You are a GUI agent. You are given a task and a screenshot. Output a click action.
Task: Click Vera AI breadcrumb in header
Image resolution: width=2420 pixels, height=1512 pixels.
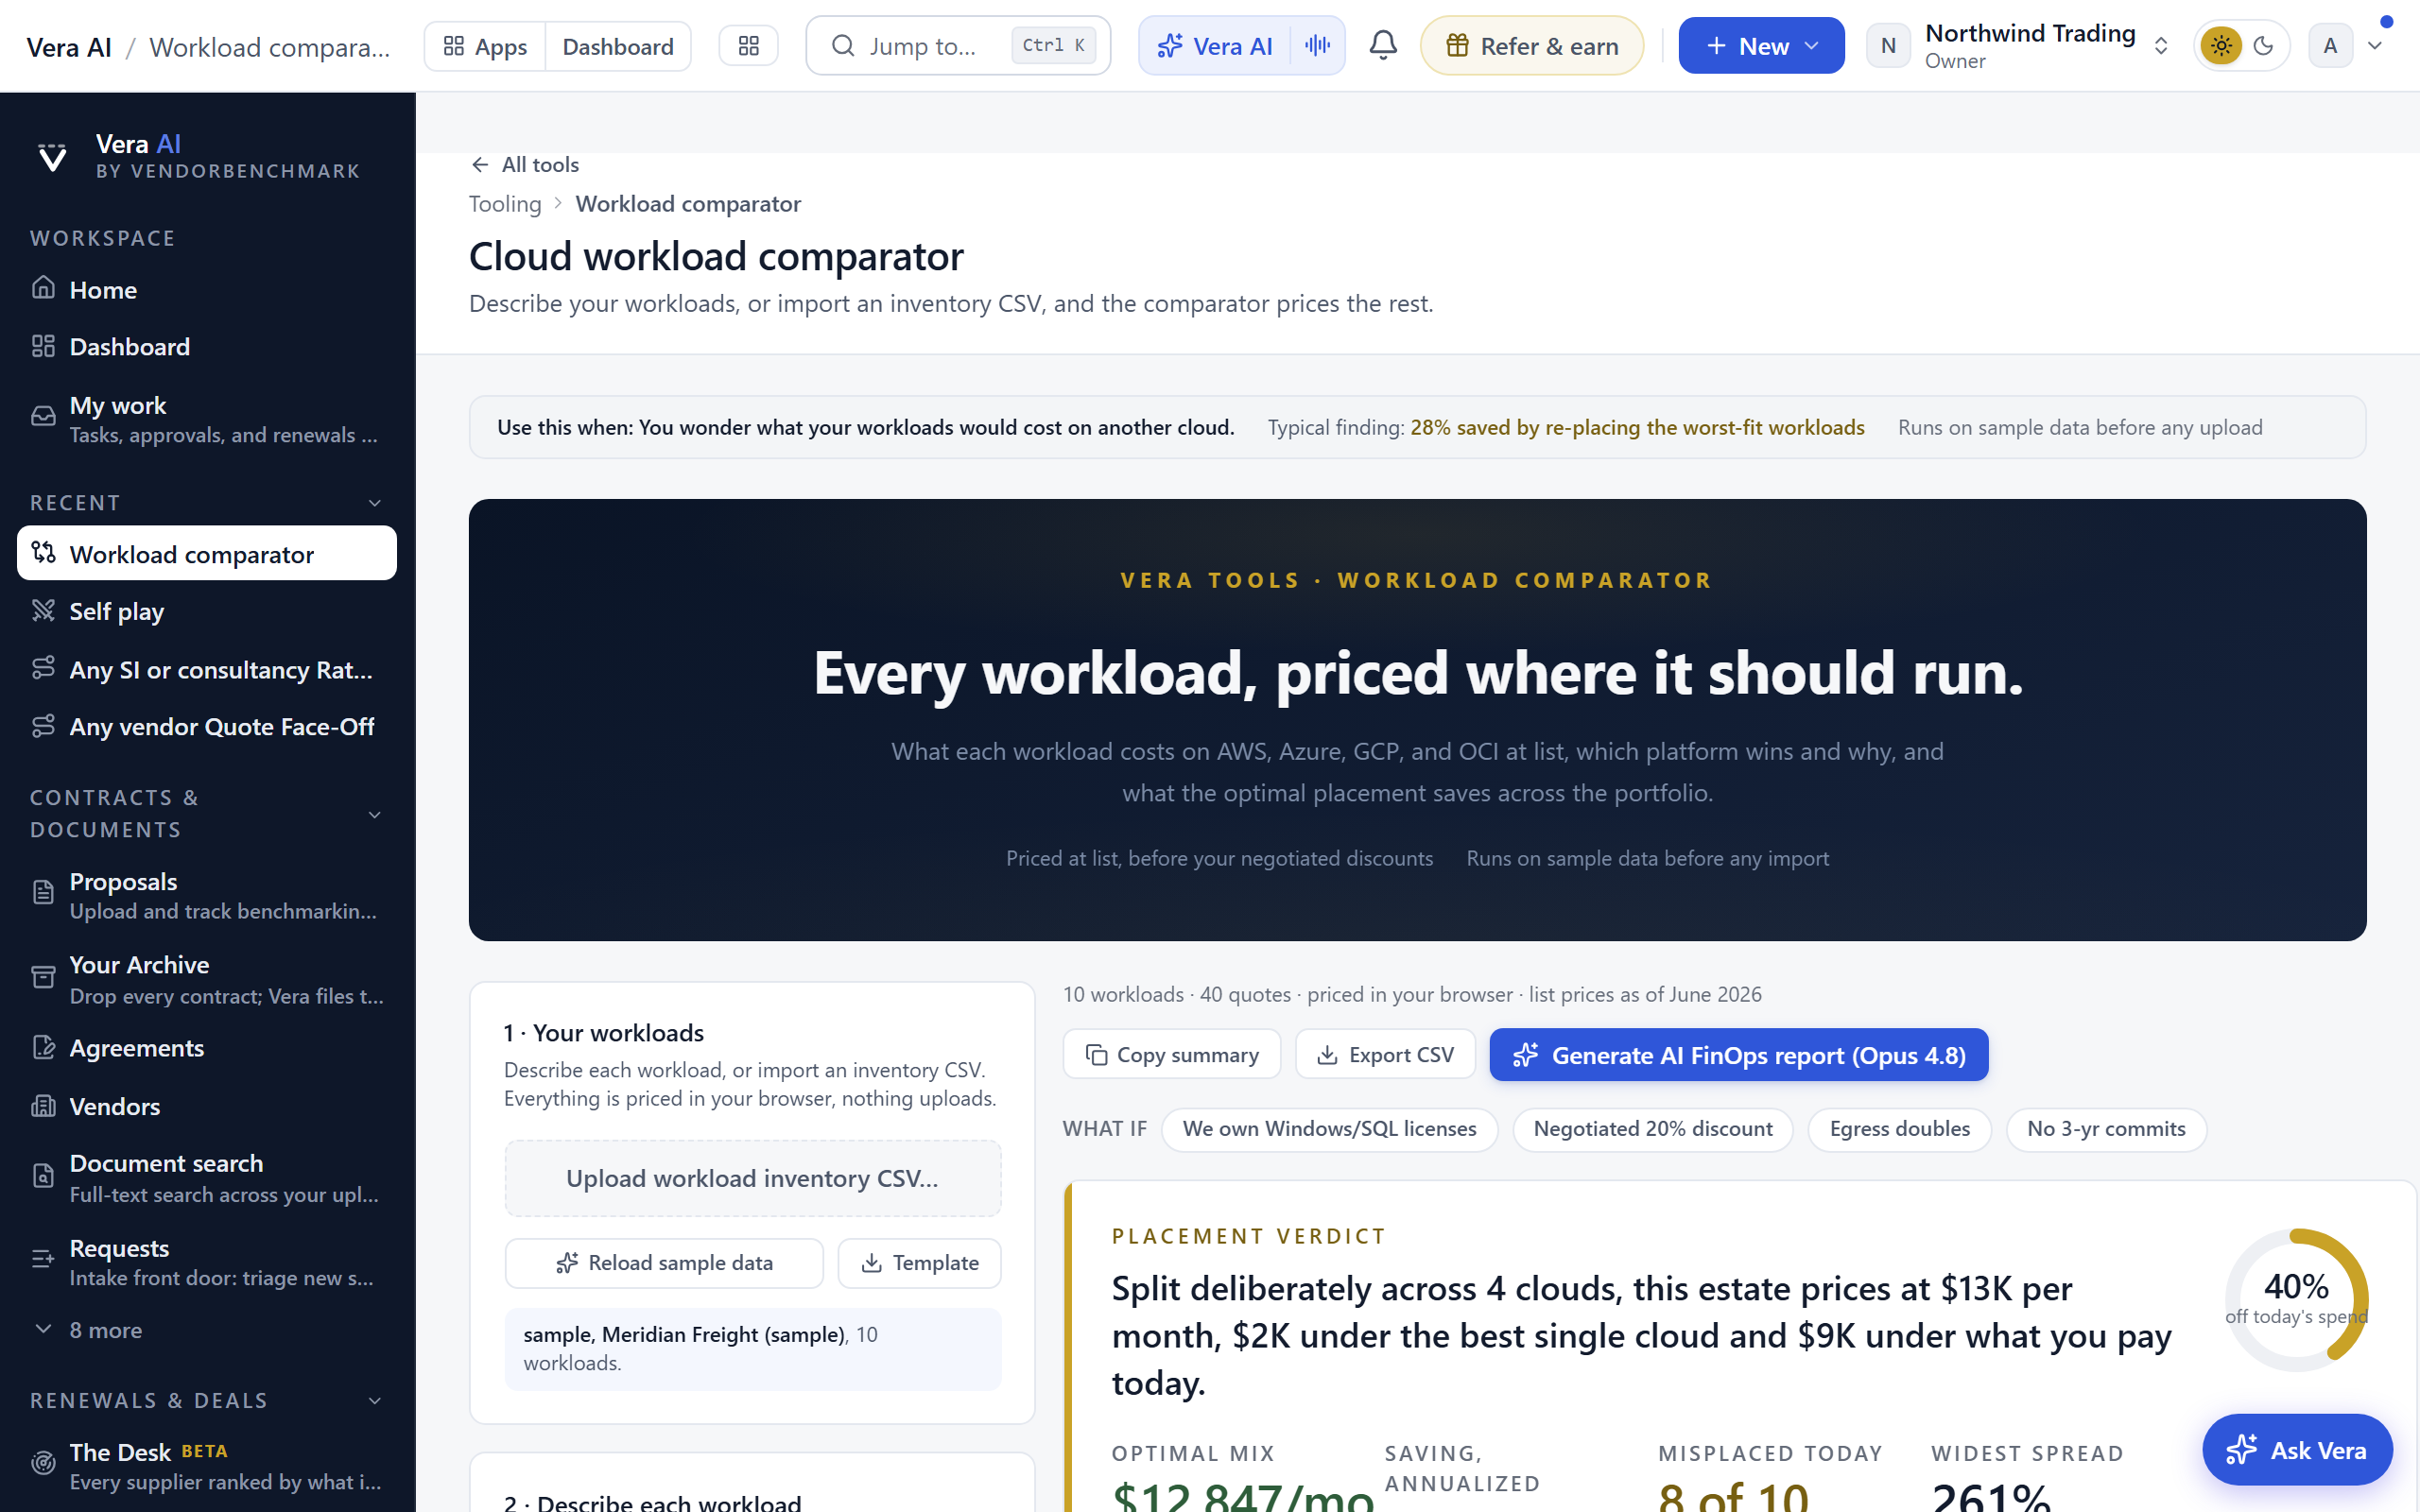click(69, 47)
